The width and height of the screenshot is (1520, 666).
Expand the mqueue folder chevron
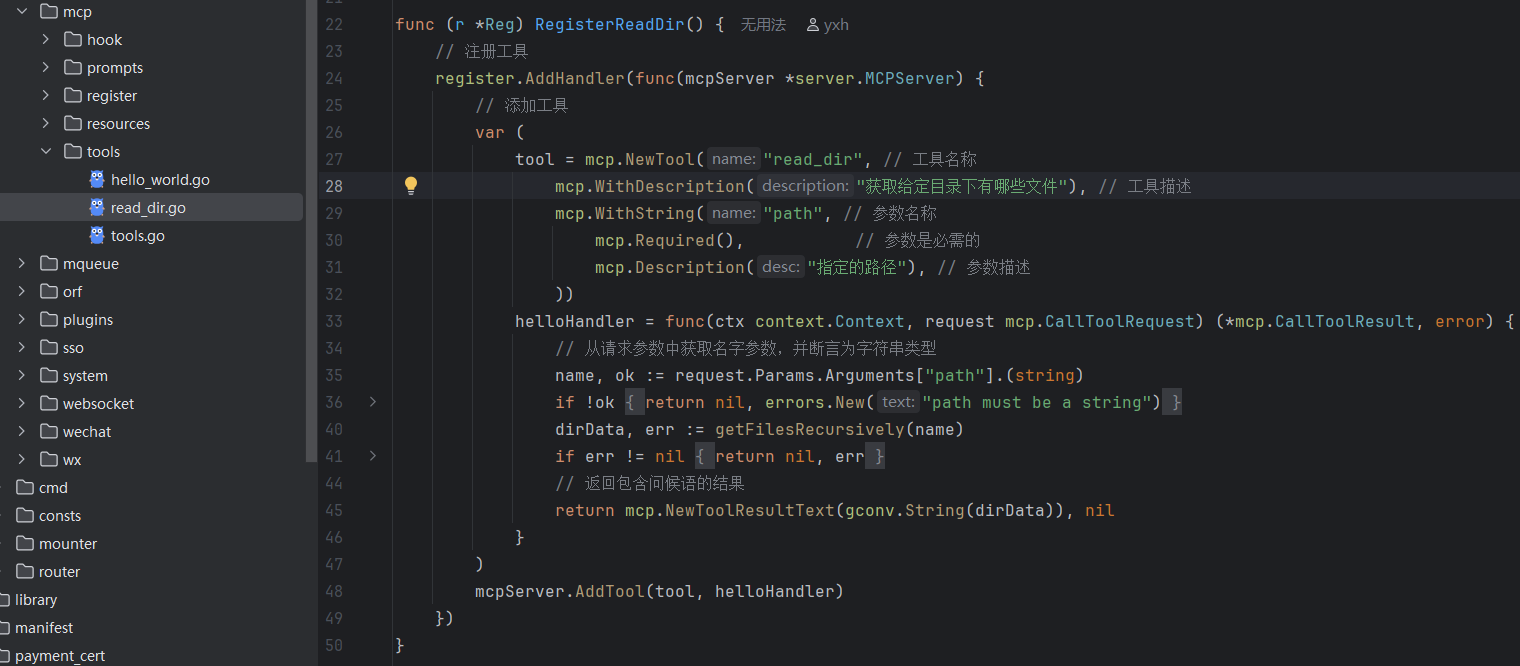point(22,264)
